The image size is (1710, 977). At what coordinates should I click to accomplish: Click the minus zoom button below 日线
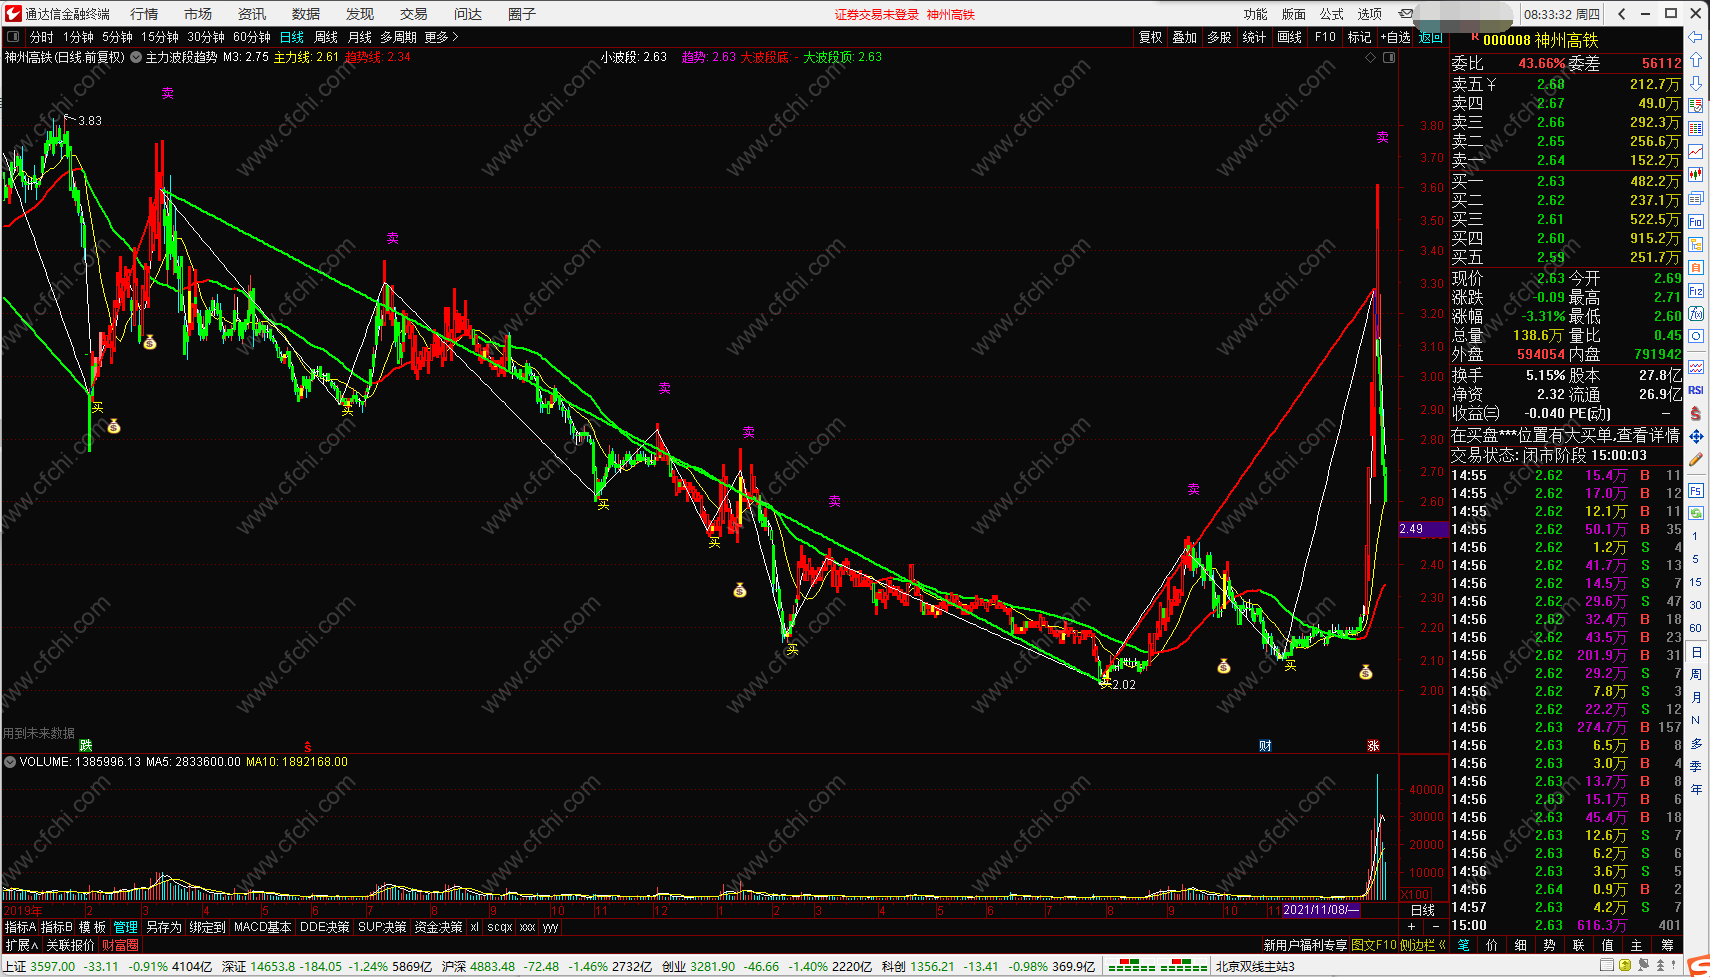(1436, 927)
